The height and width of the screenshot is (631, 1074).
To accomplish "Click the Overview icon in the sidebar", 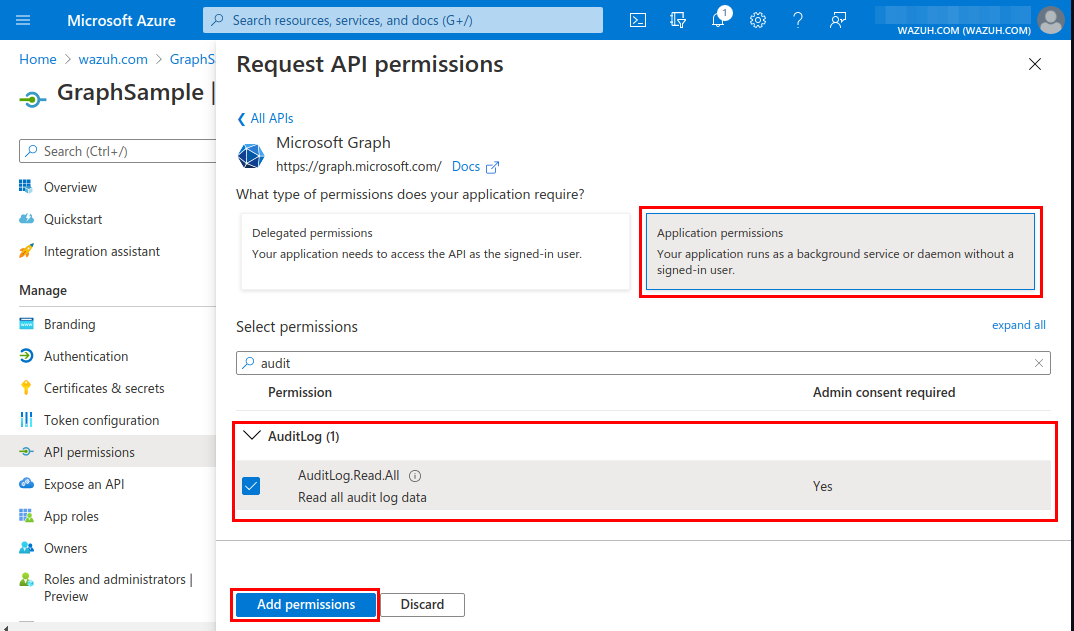I will pos(26,186).
